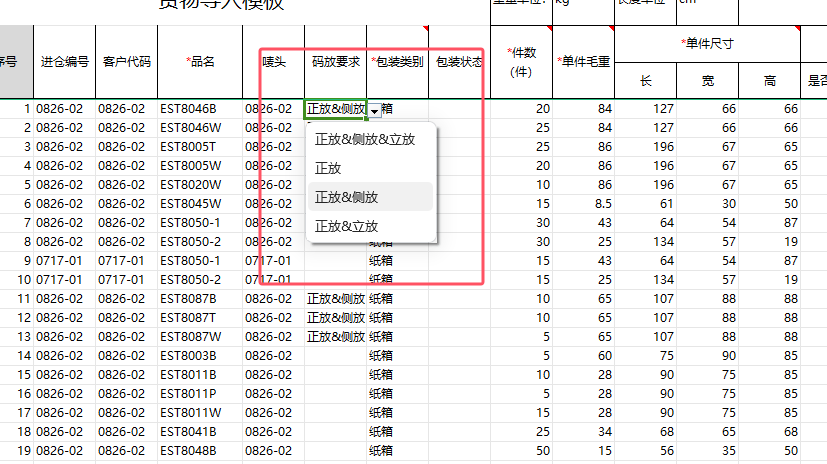The height and width of the screenshot is (464, 827).
Task: Select the 客户代码 cell 0717-01 in row 10
Action: coord(127,280)
